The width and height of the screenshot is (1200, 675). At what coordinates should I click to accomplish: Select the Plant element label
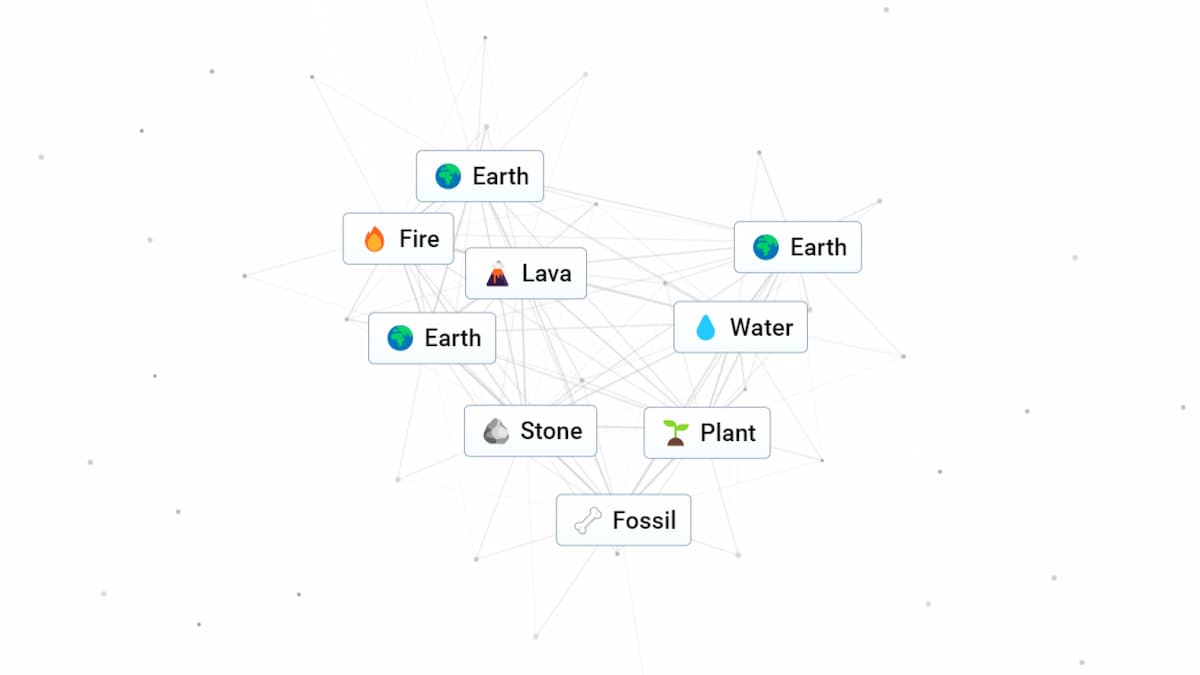728,433
